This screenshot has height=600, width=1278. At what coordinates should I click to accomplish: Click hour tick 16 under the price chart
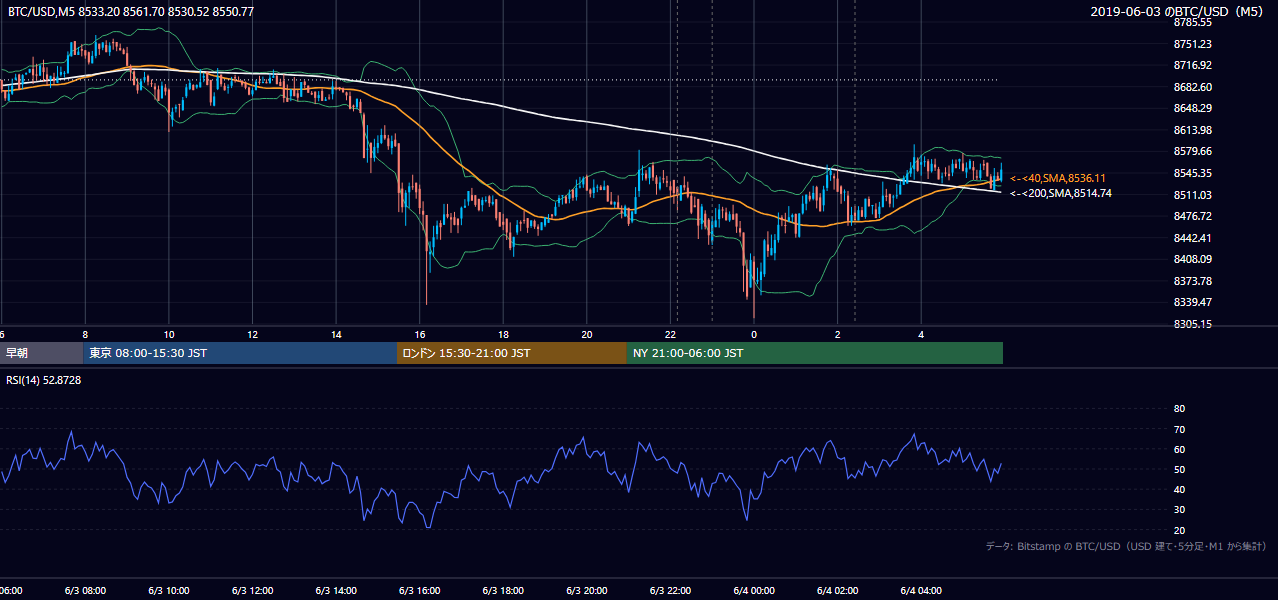(x=420, y=334)
